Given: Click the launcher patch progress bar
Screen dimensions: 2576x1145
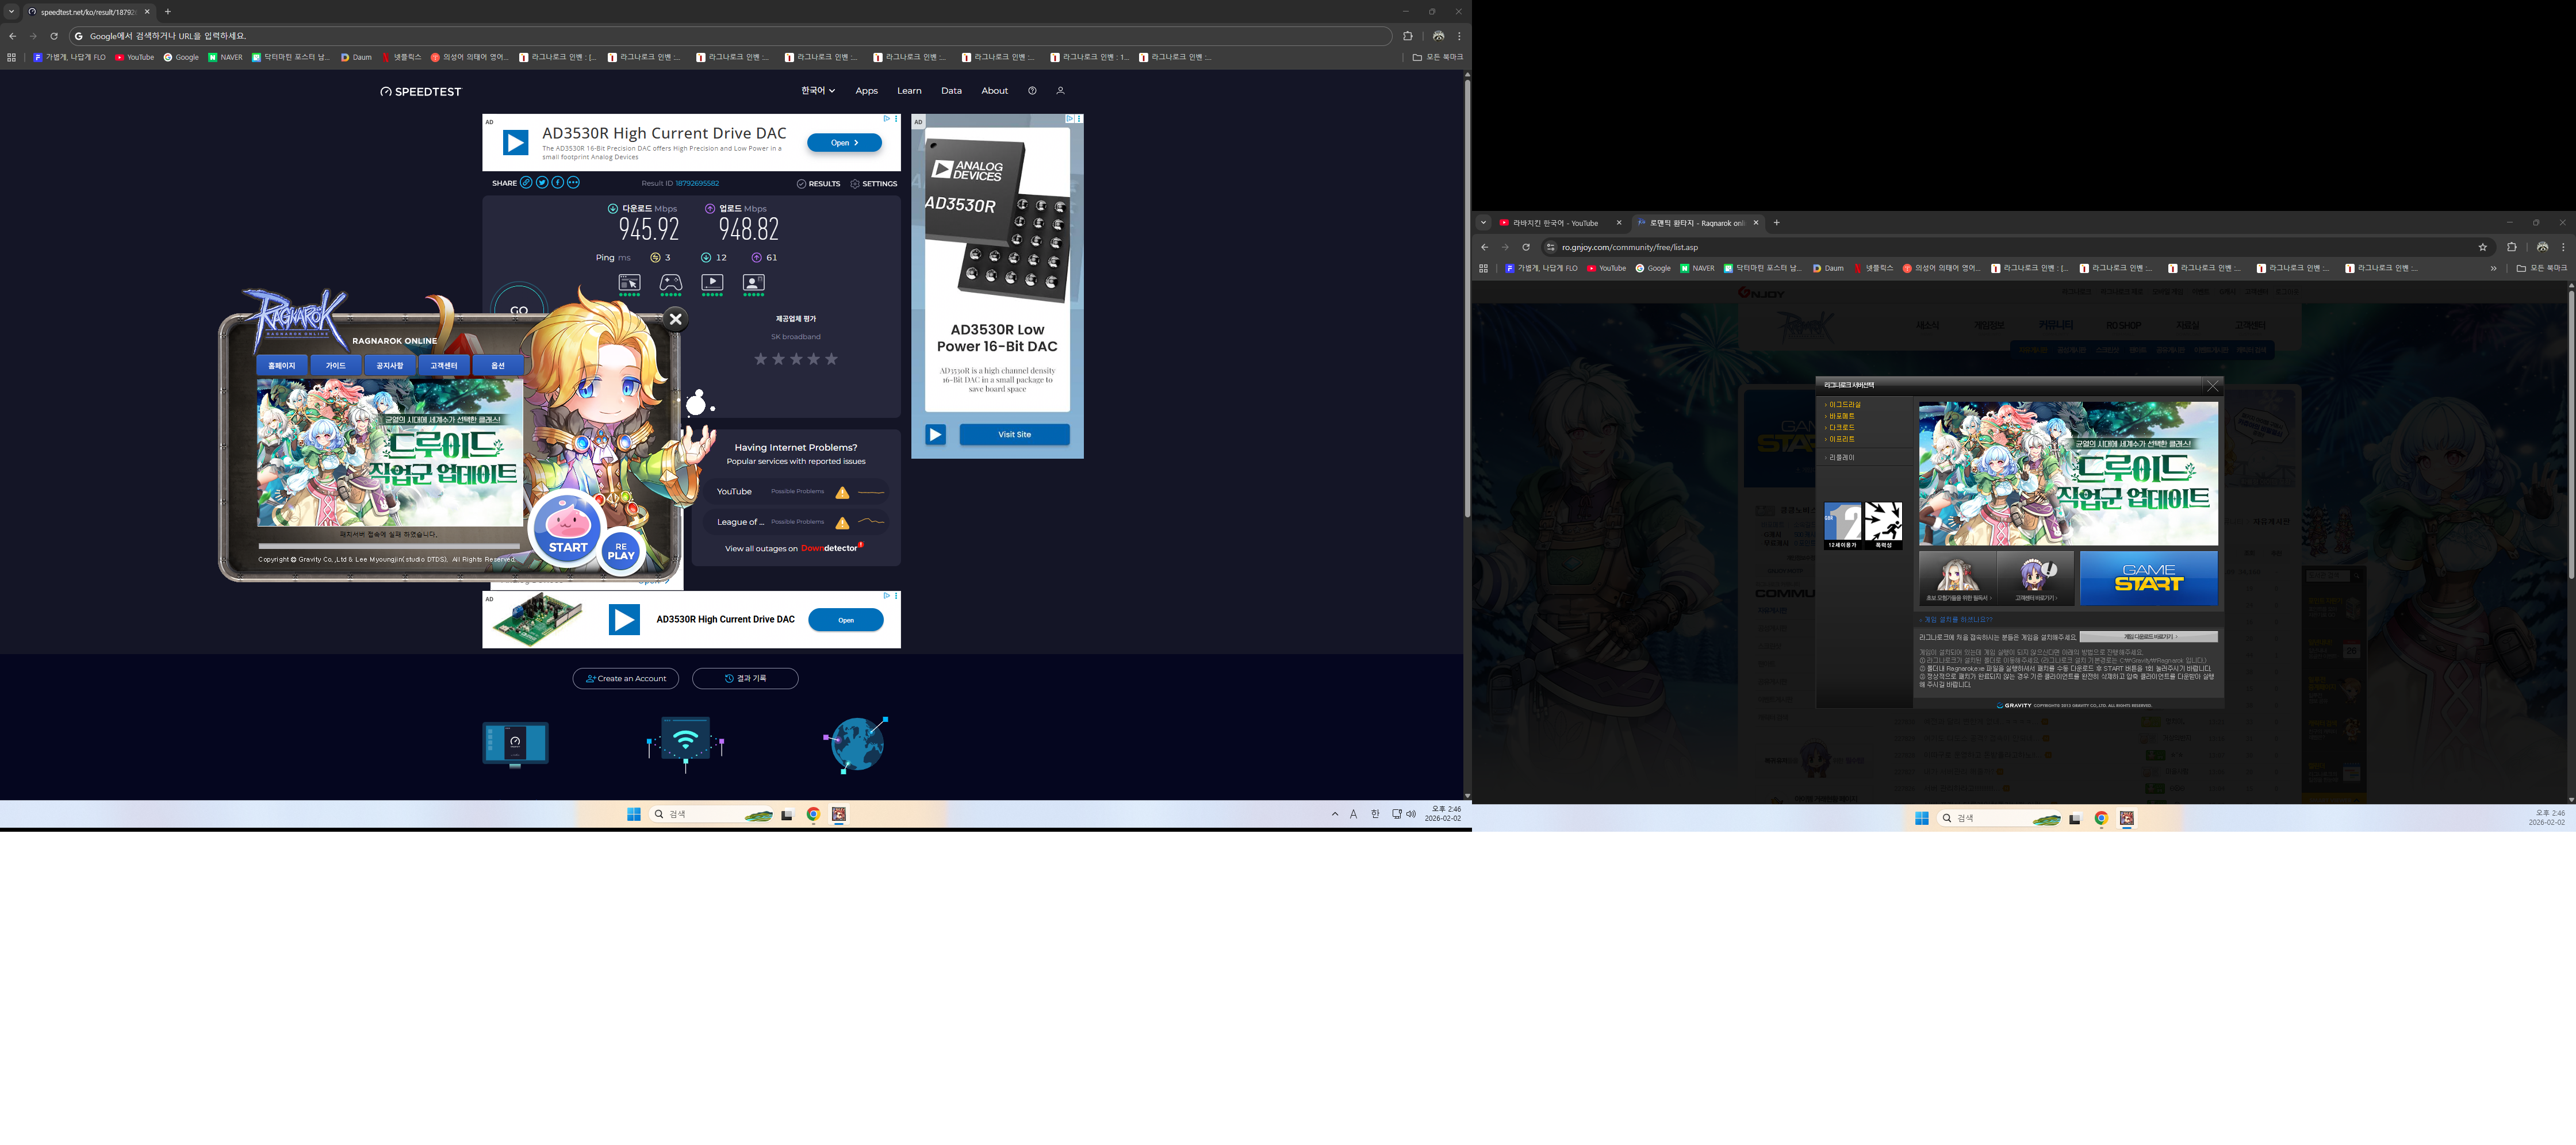Looking at the screenshot, I should point(388,546).
